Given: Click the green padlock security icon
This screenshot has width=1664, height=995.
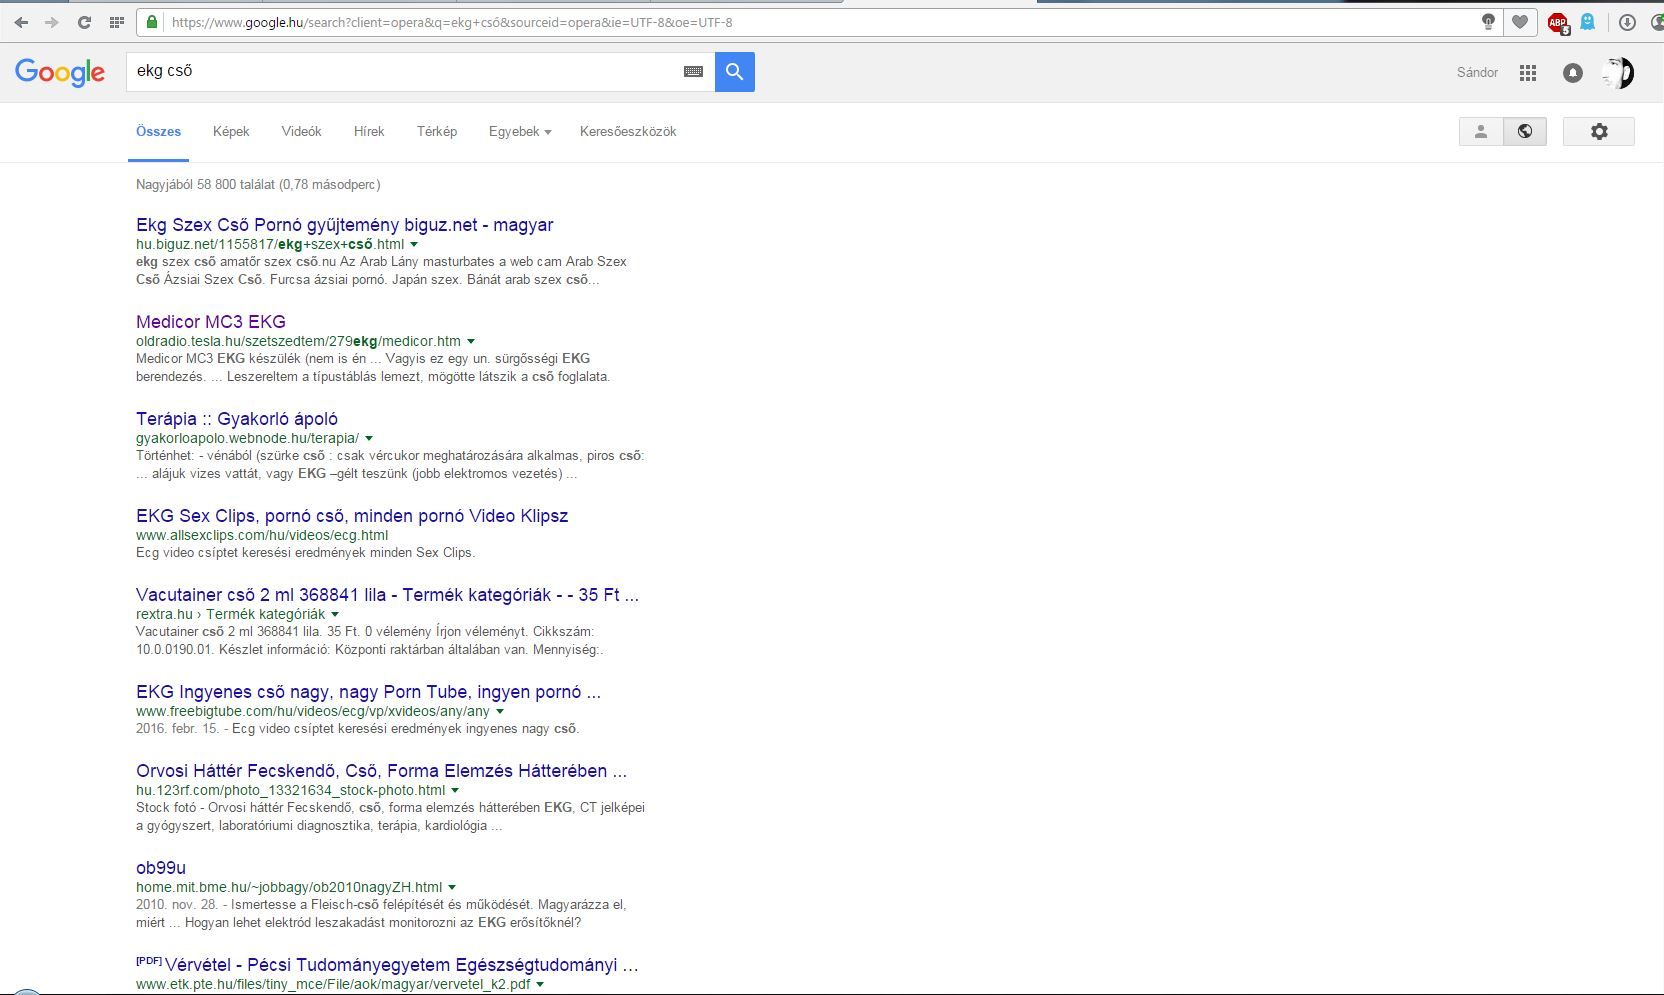Looking at the screenshot, I should [x=151, y=22].
